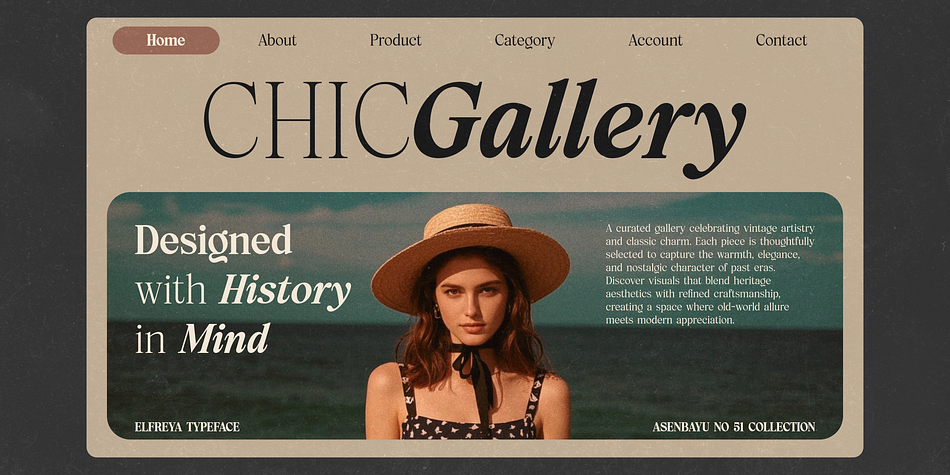This screenshot has width=950, height=475.
Task: Click the woman's earring
Action: (436, 311)
